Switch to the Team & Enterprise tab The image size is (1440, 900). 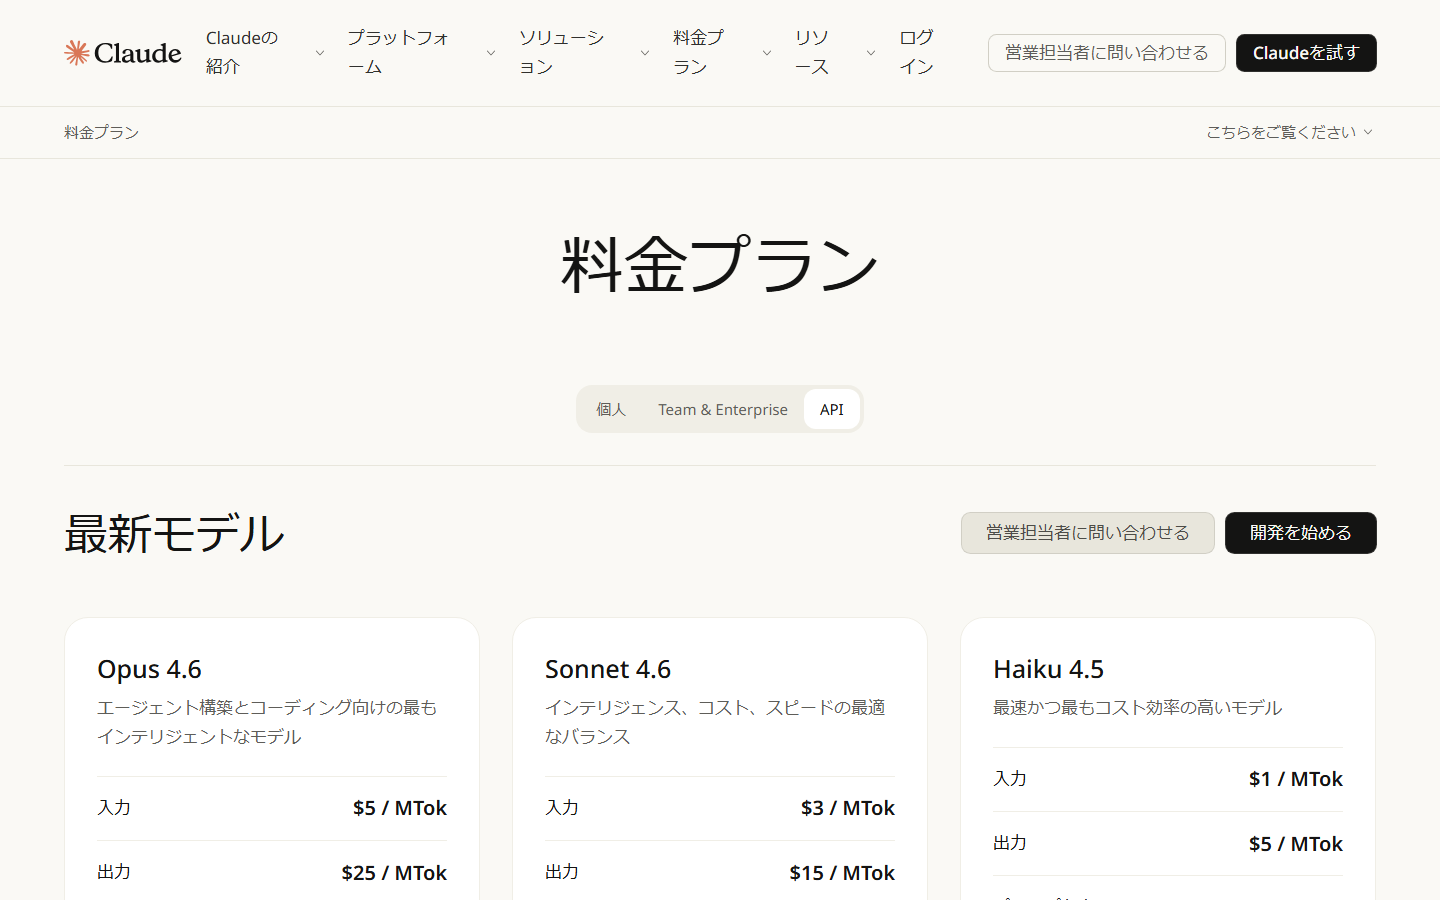[x=723, y=409]
